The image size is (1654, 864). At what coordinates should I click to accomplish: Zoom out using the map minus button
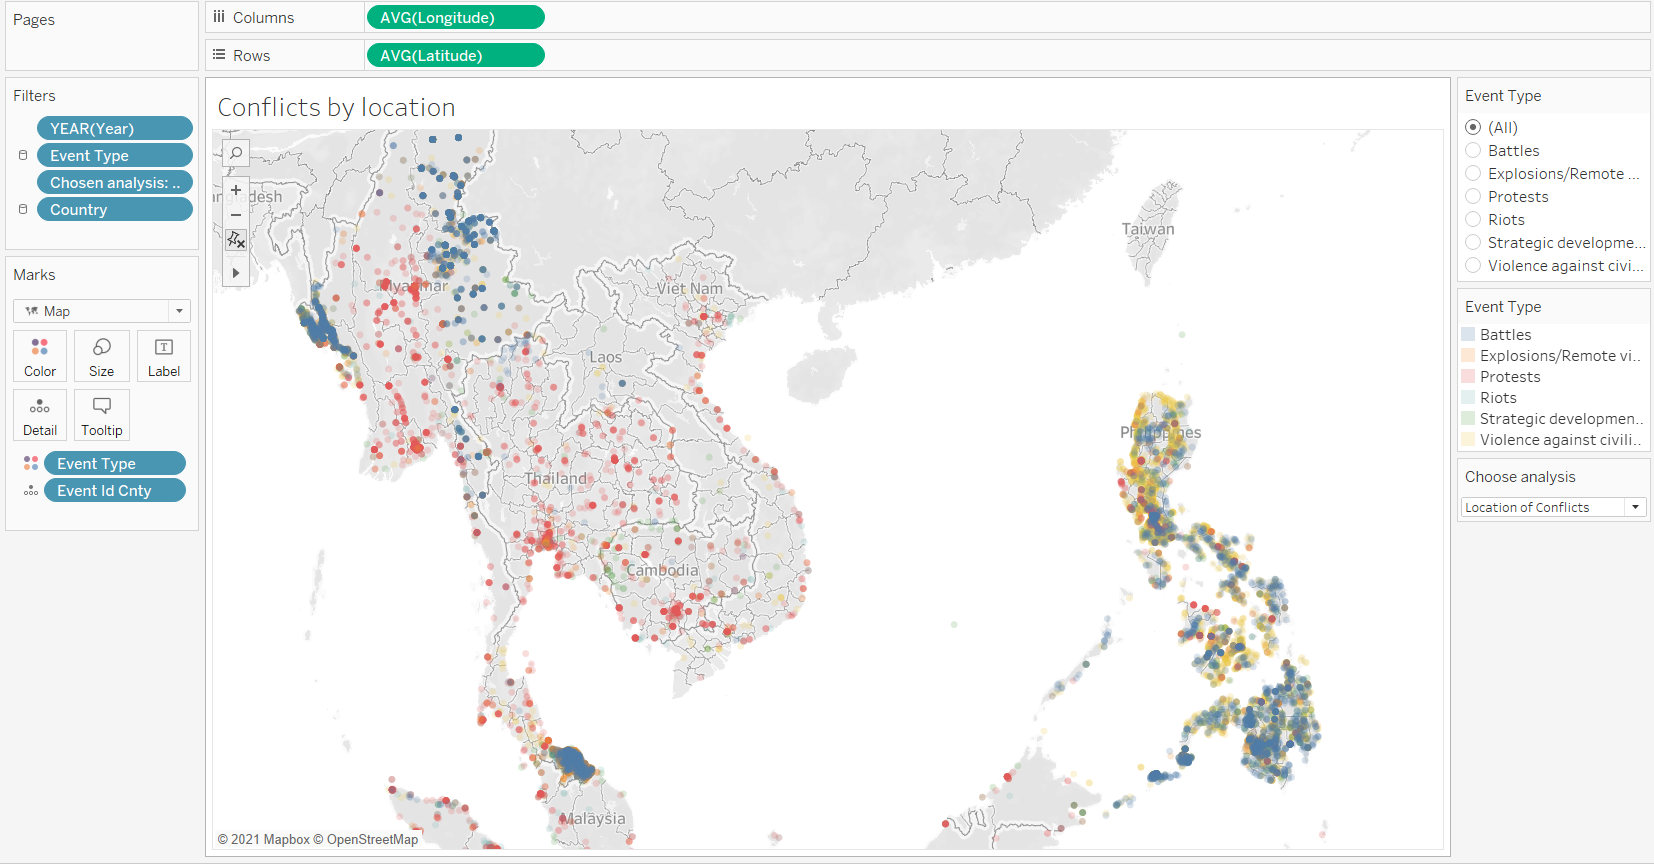[x=236, y=215]
